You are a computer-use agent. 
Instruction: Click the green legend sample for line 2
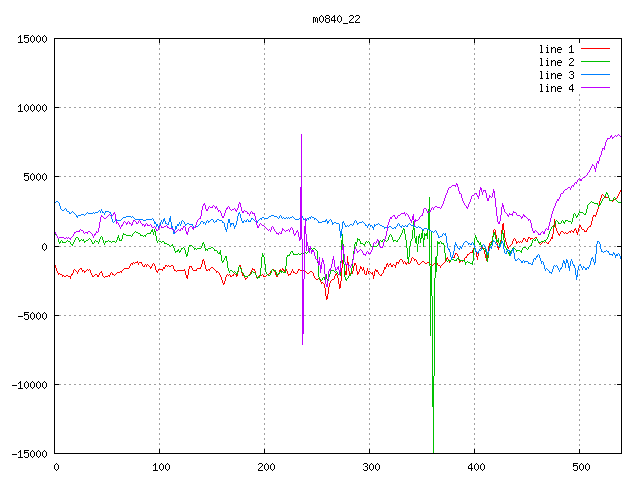point(595,62)
